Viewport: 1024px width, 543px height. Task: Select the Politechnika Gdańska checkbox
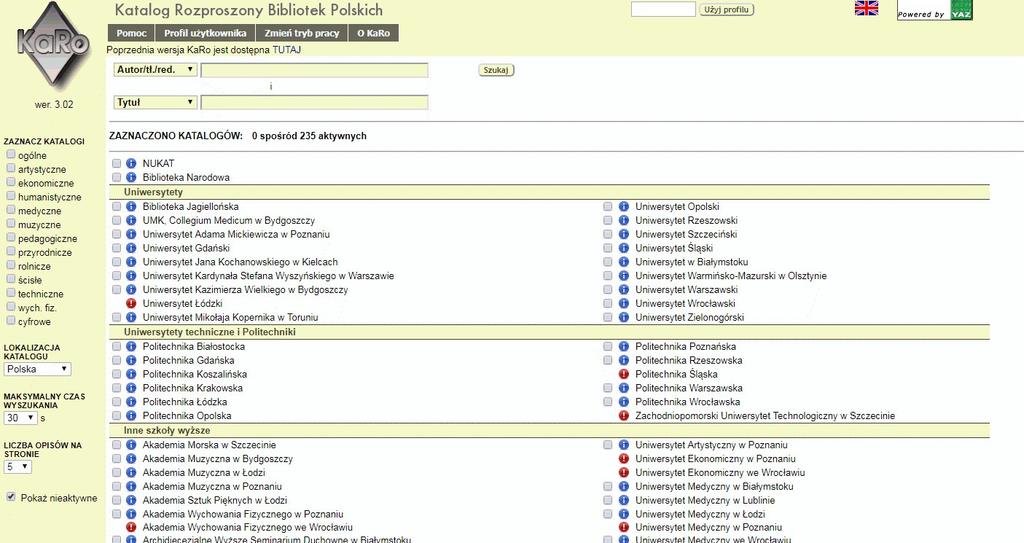[x=116, y=360]
